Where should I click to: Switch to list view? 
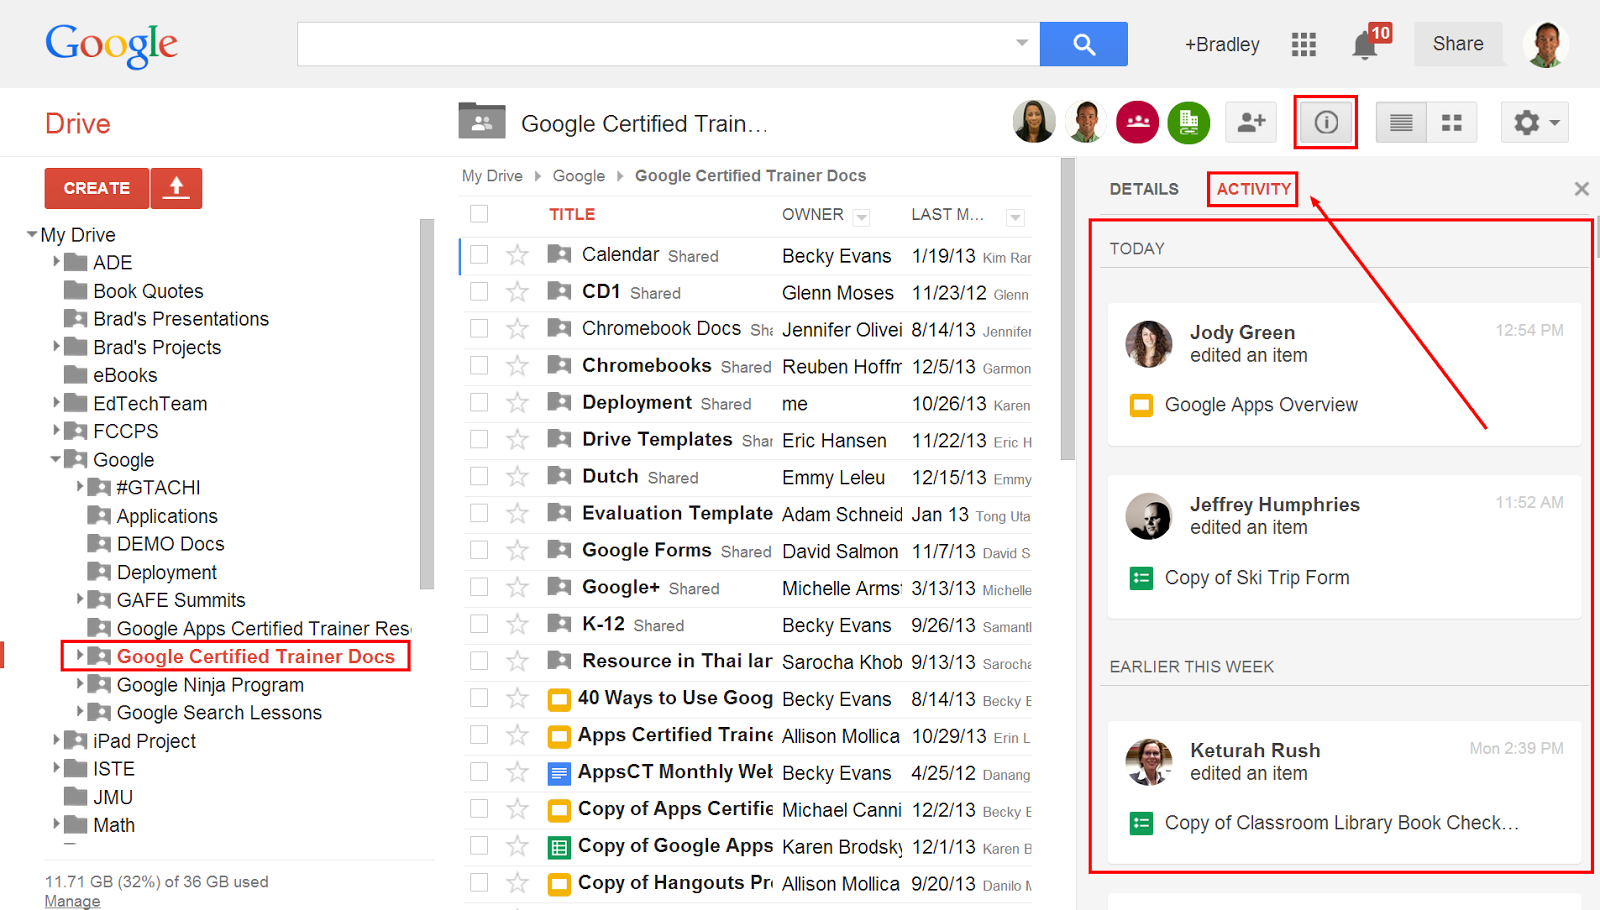pyautogui.click(x=1401, y=123)
